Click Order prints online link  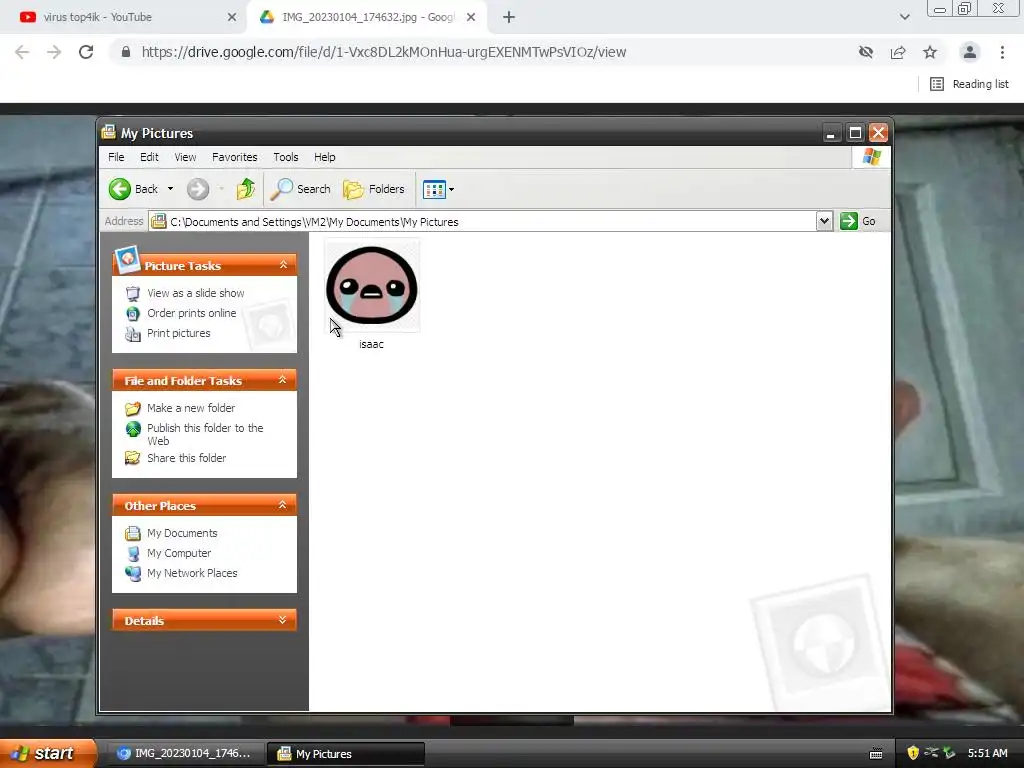click(191, 313)
